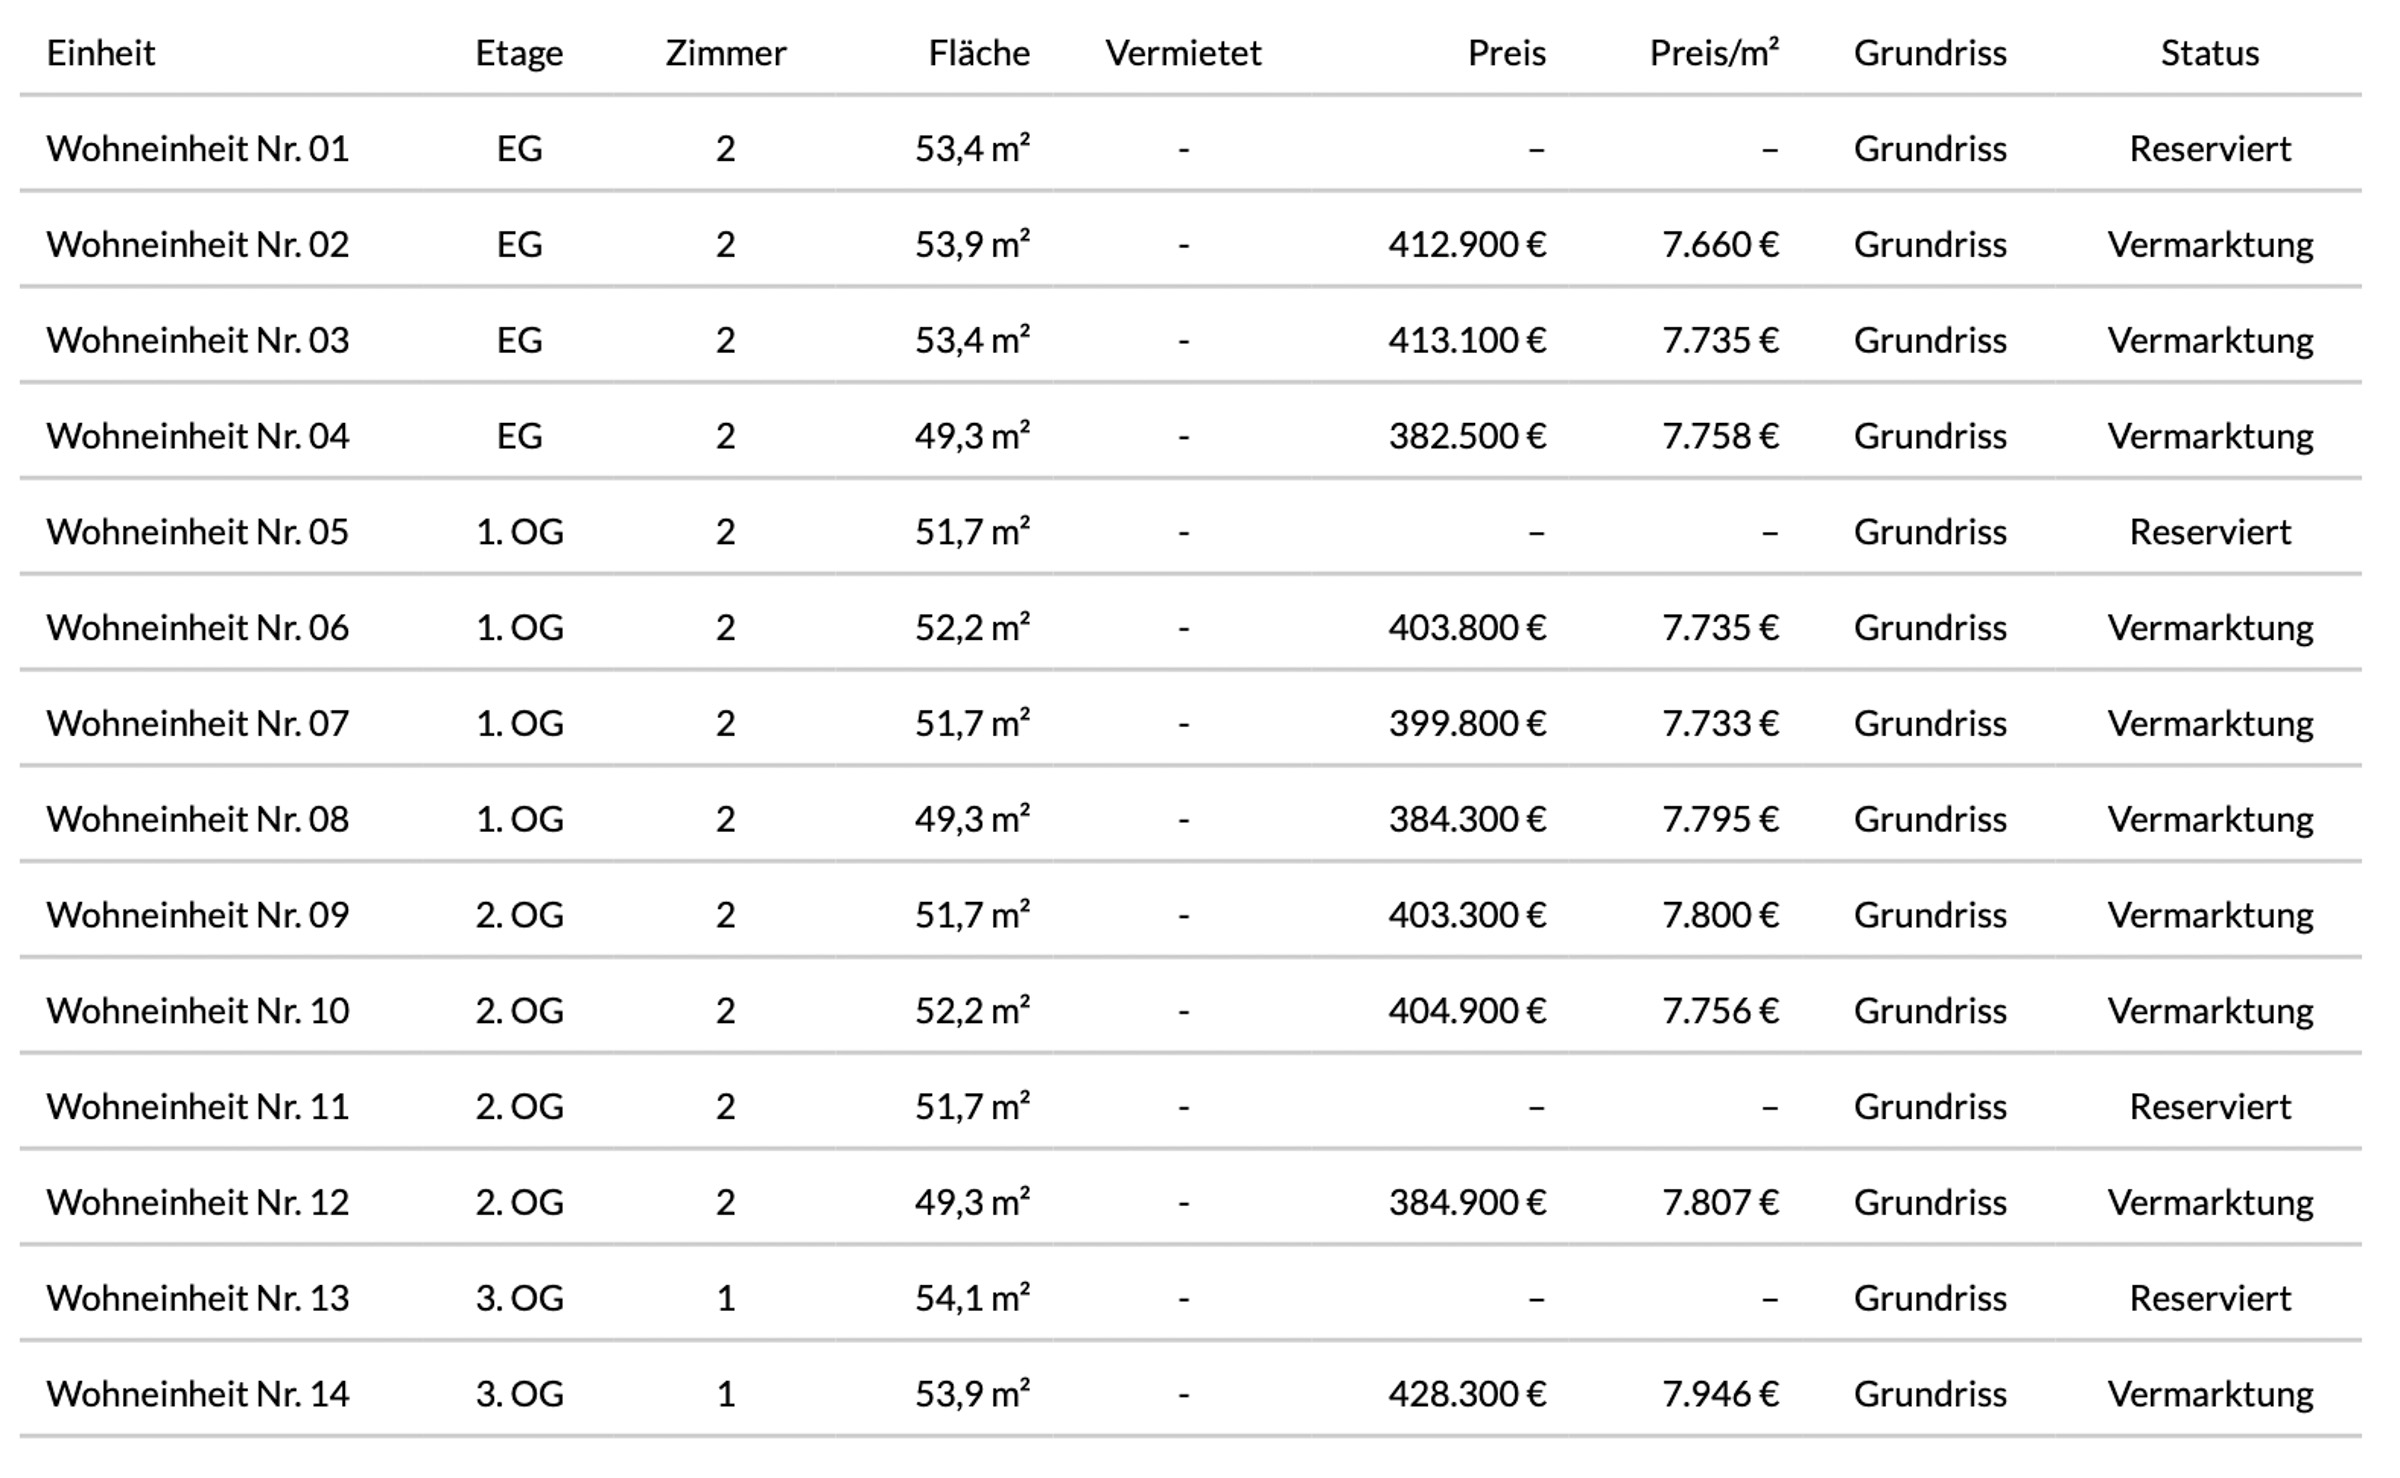Click the Fläche column header
This screenshot has height=1478, width=2400.
click(978, 53)
